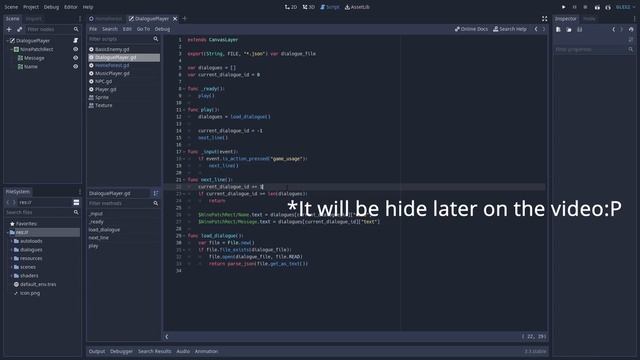Collapse the DialoguePlayer root node
This screenshot has height=360, width=640.
[x=7, y=40]
